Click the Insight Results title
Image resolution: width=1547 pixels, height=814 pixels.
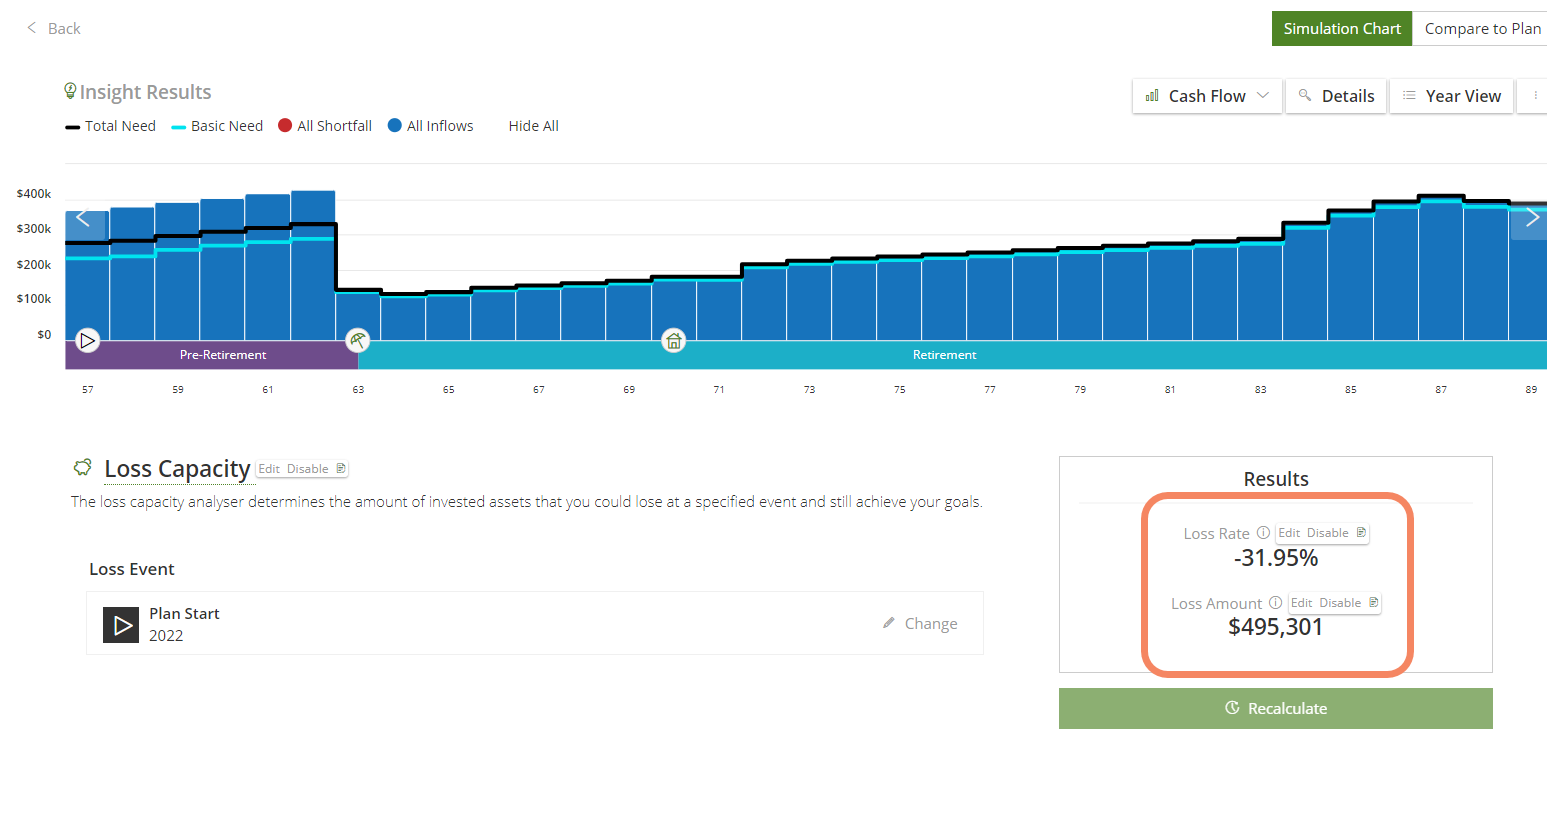[x=145, y=92]
